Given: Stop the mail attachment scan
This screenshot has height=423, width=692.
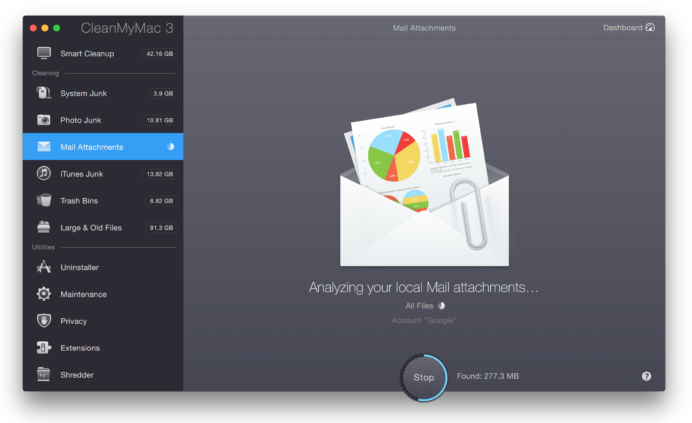Looking at the screenshot, I should [x=424, y=378].
